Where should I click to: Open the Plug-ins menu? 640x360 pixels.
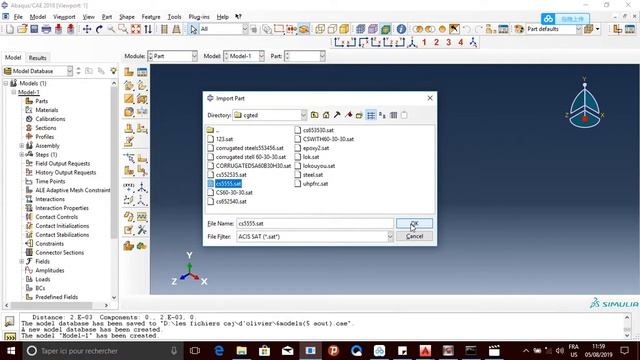coord(199,17)
